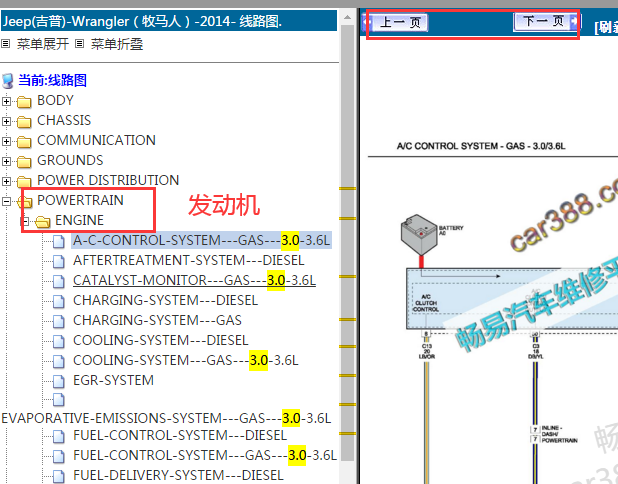Click the 上一页 previous page button

coord(399,22)
